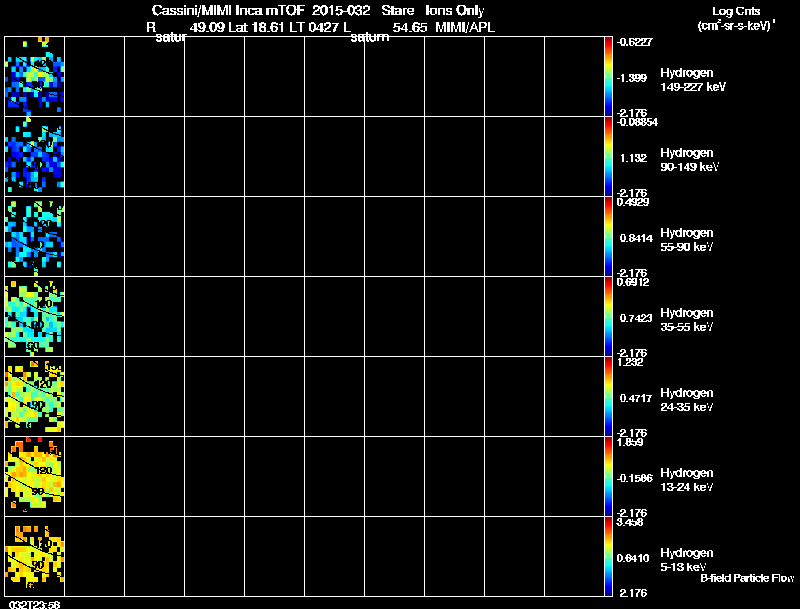Click the colorbar maximum '-0.6227'
The height and width of the screenshot is (609, 800).
pyautogui.click(x=634, y=42)
